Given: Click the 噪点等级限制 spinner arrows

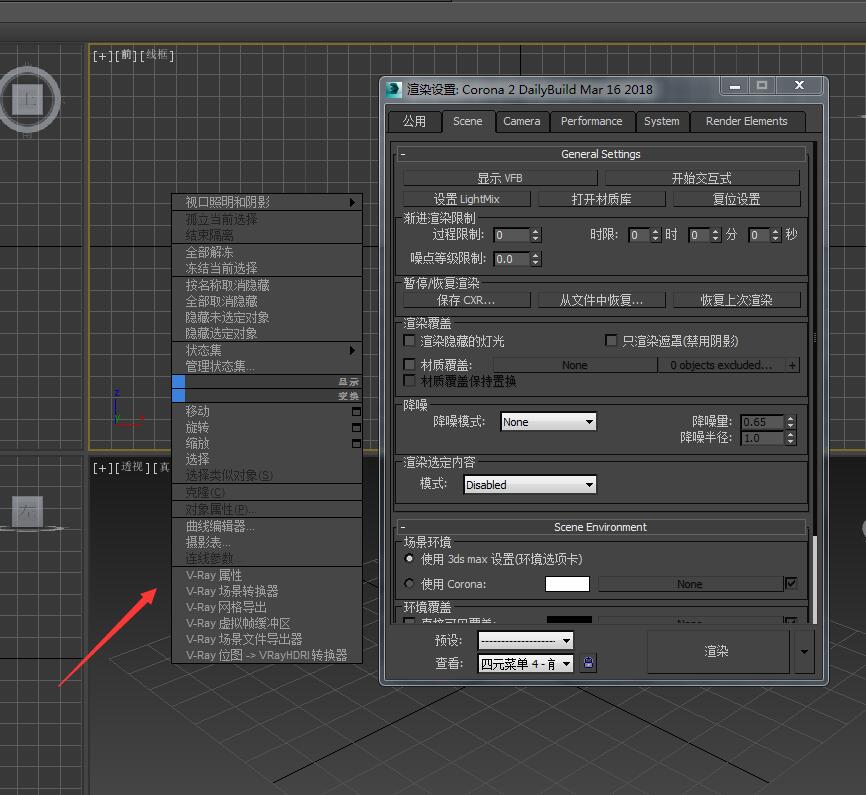Looking at the screenshot, I should point(535,259).
